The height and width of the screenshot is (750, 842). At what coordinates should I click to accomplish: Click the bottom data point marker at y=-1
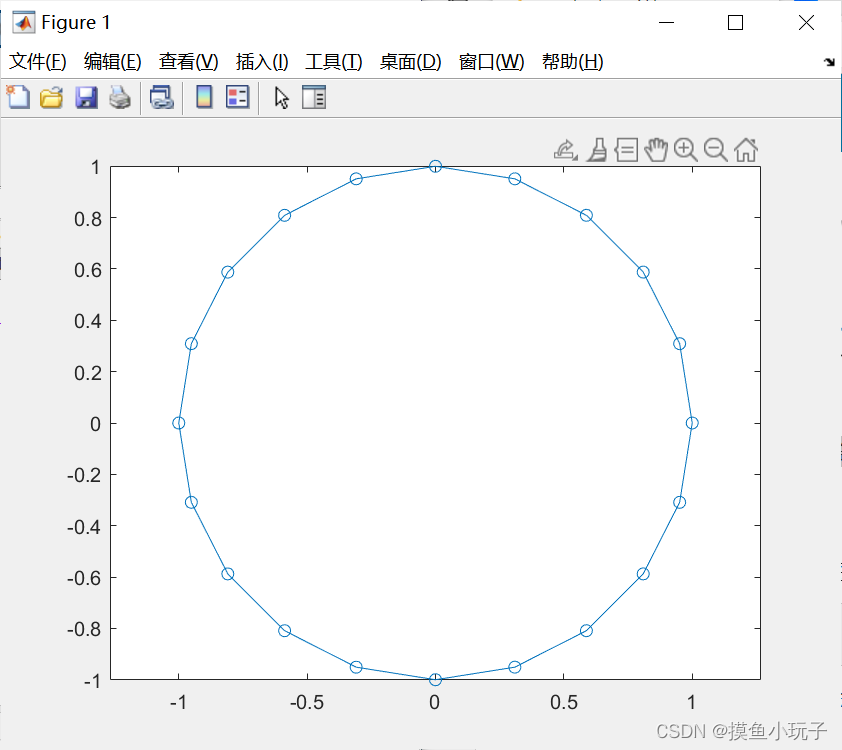click(435, 680)
